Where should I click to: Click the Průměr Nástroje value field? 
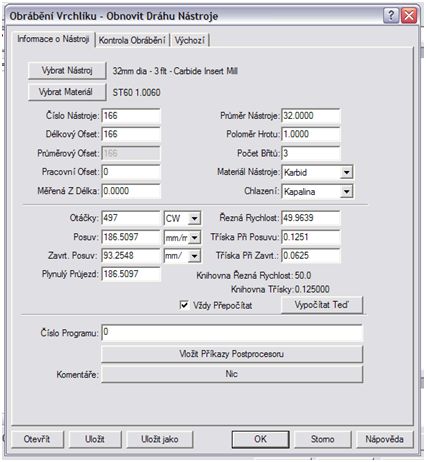tap(311, 116)
